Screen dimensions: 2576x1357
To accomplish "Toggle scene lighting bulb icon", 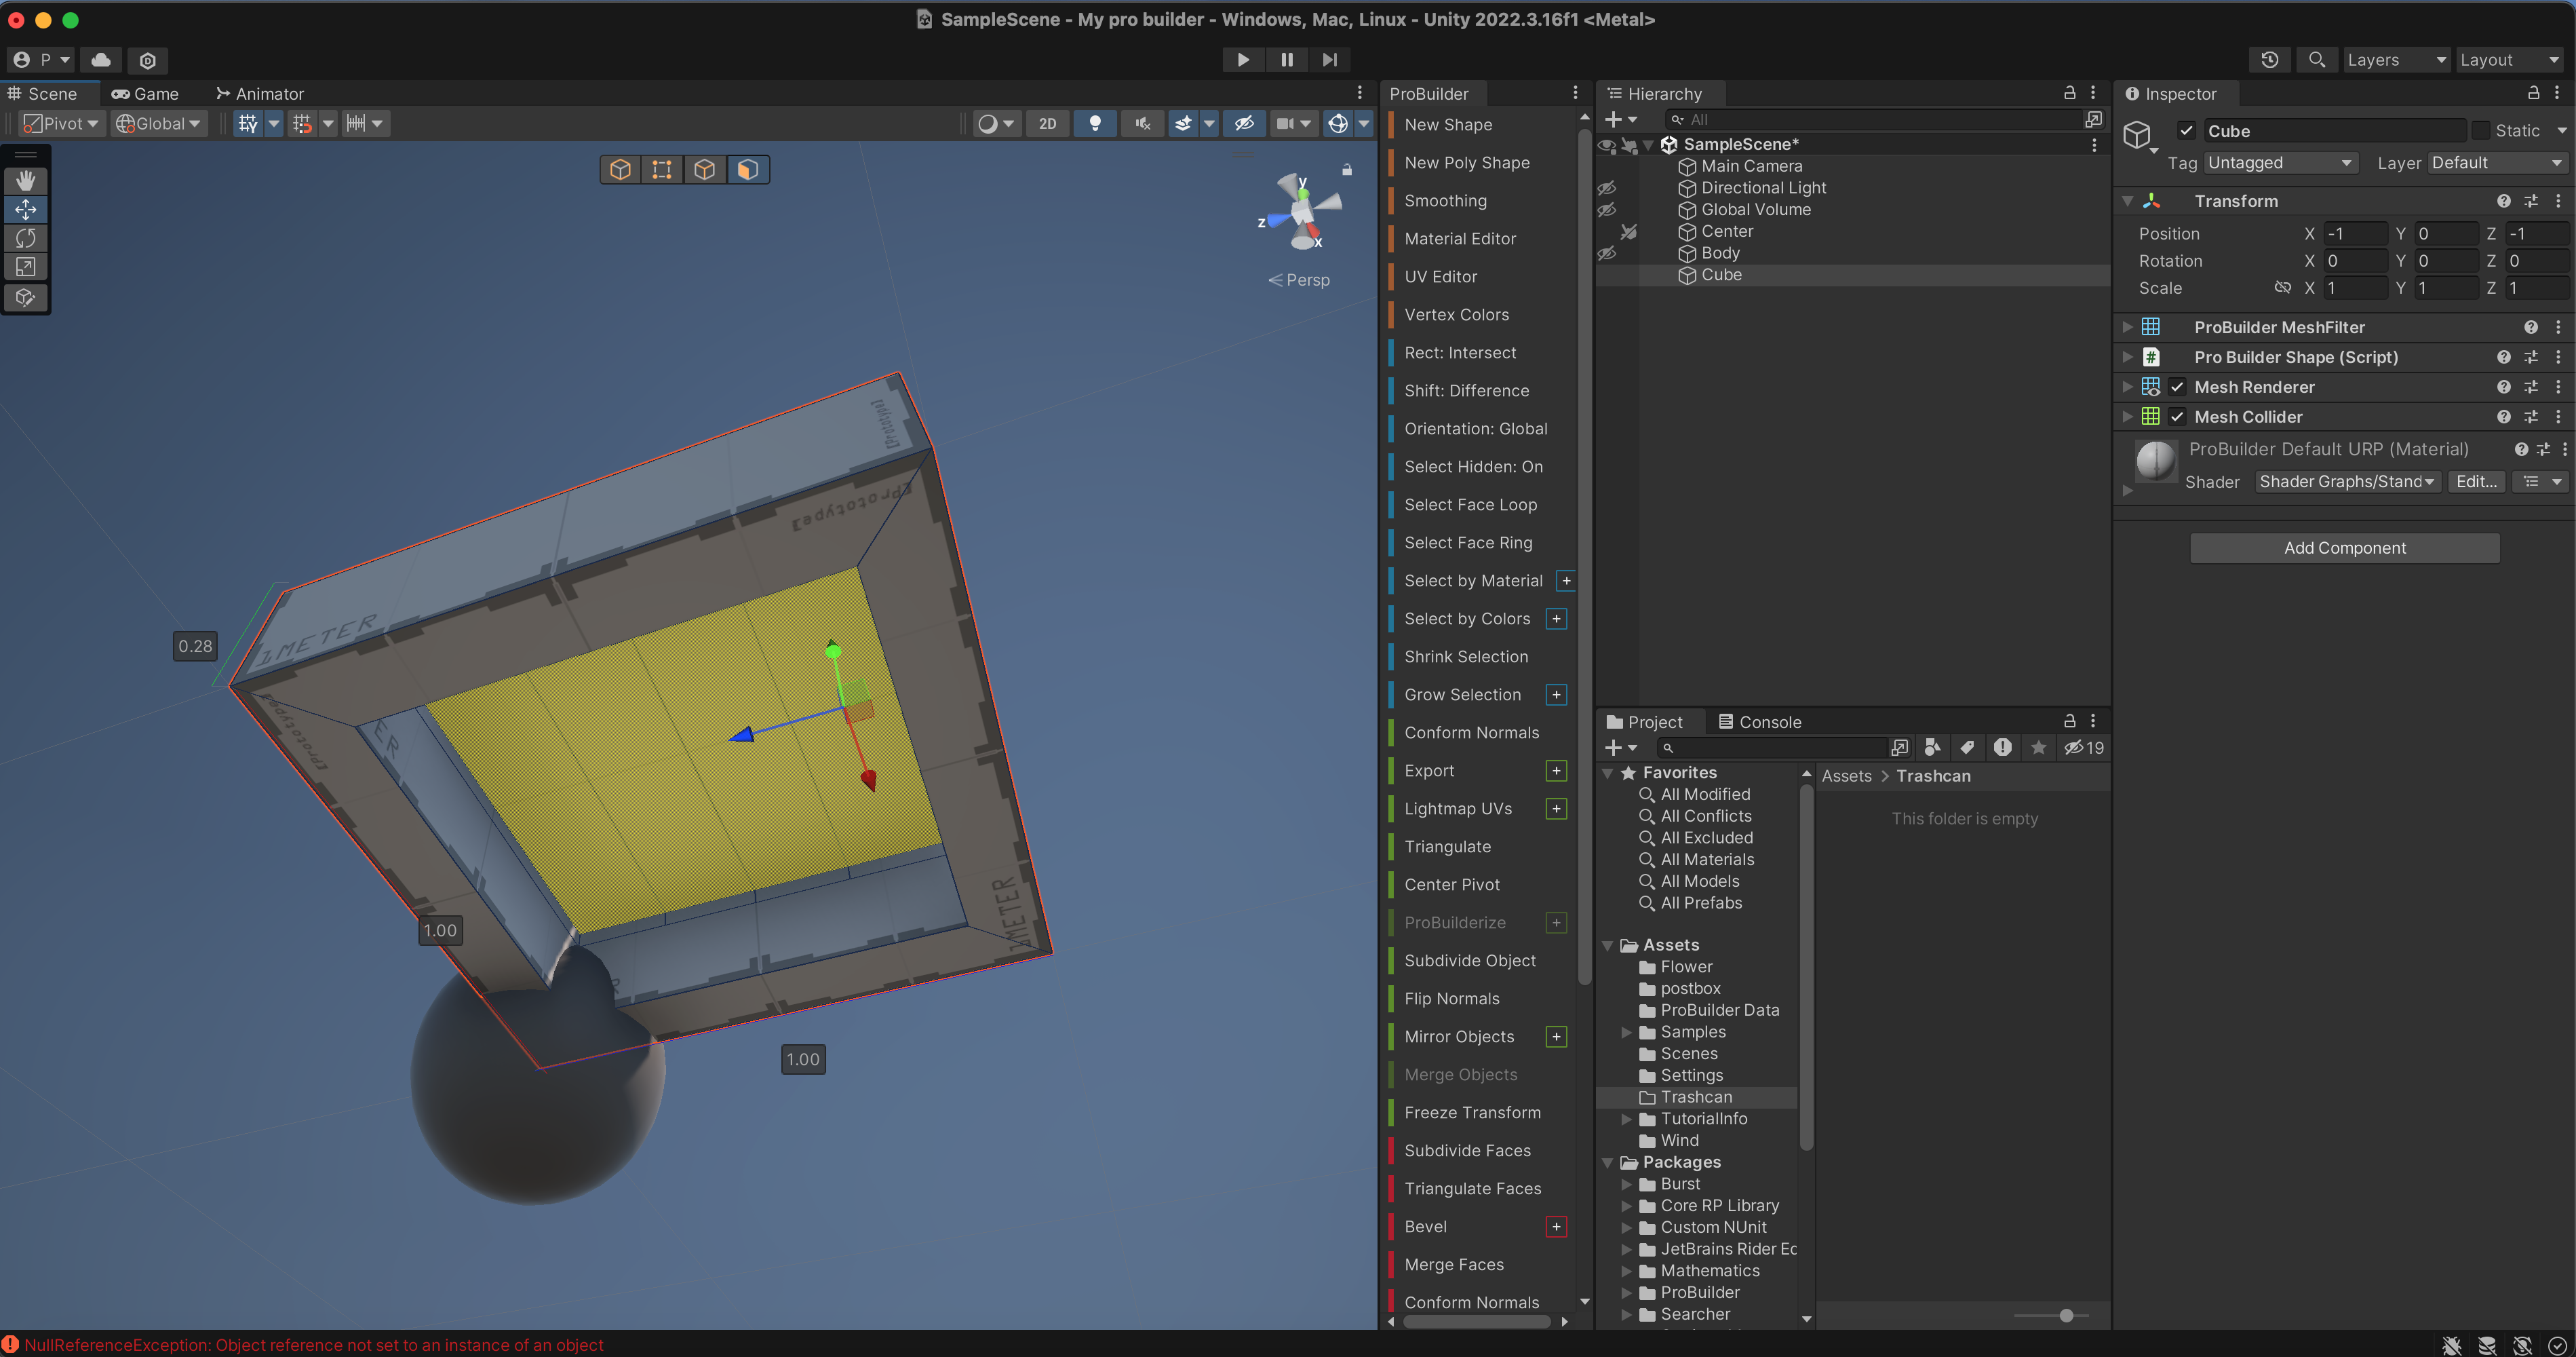I will (x=1095, y=123).
